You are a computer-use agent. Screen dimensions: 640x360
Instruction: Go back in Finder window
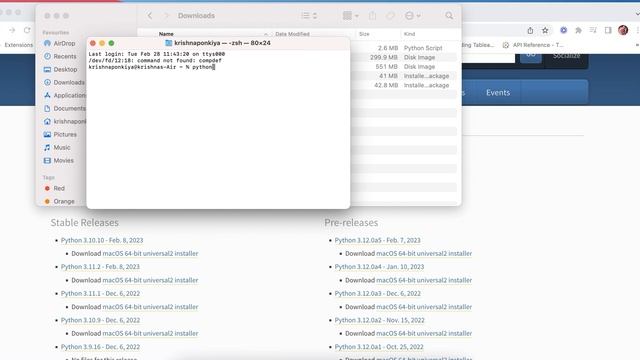coord(150,16)
